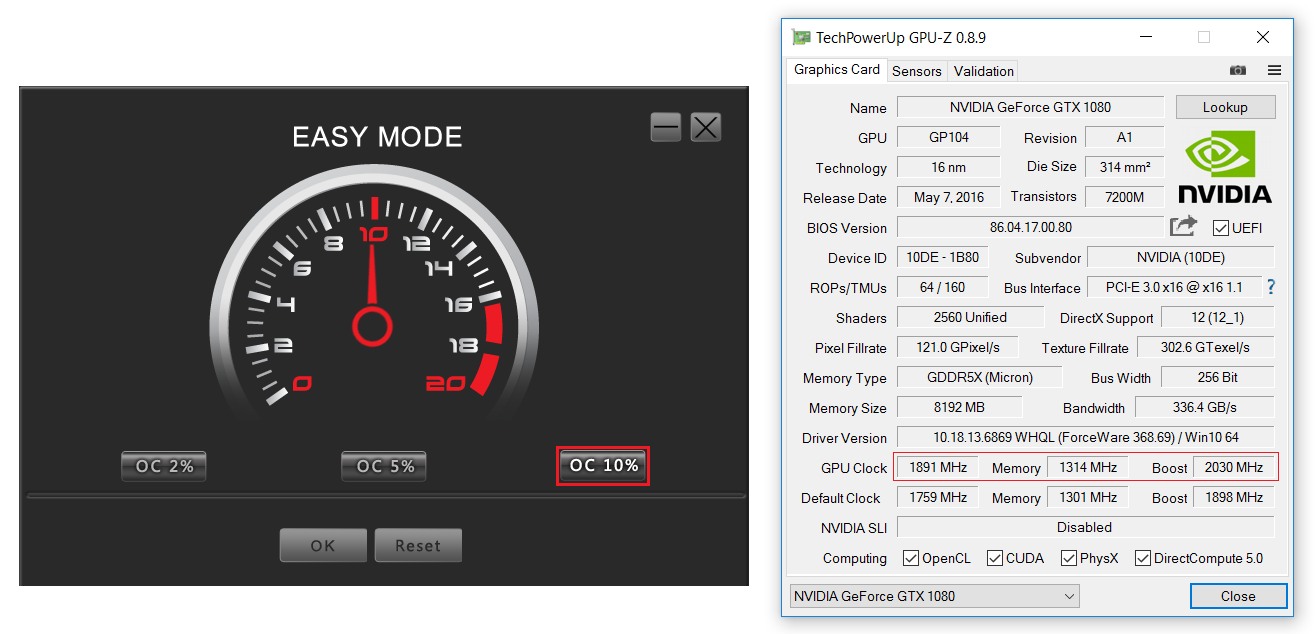This screenshot has height=634, width=1316.
Task: Click GPU Clock value 1891 MHz
Action: (937, 467)
